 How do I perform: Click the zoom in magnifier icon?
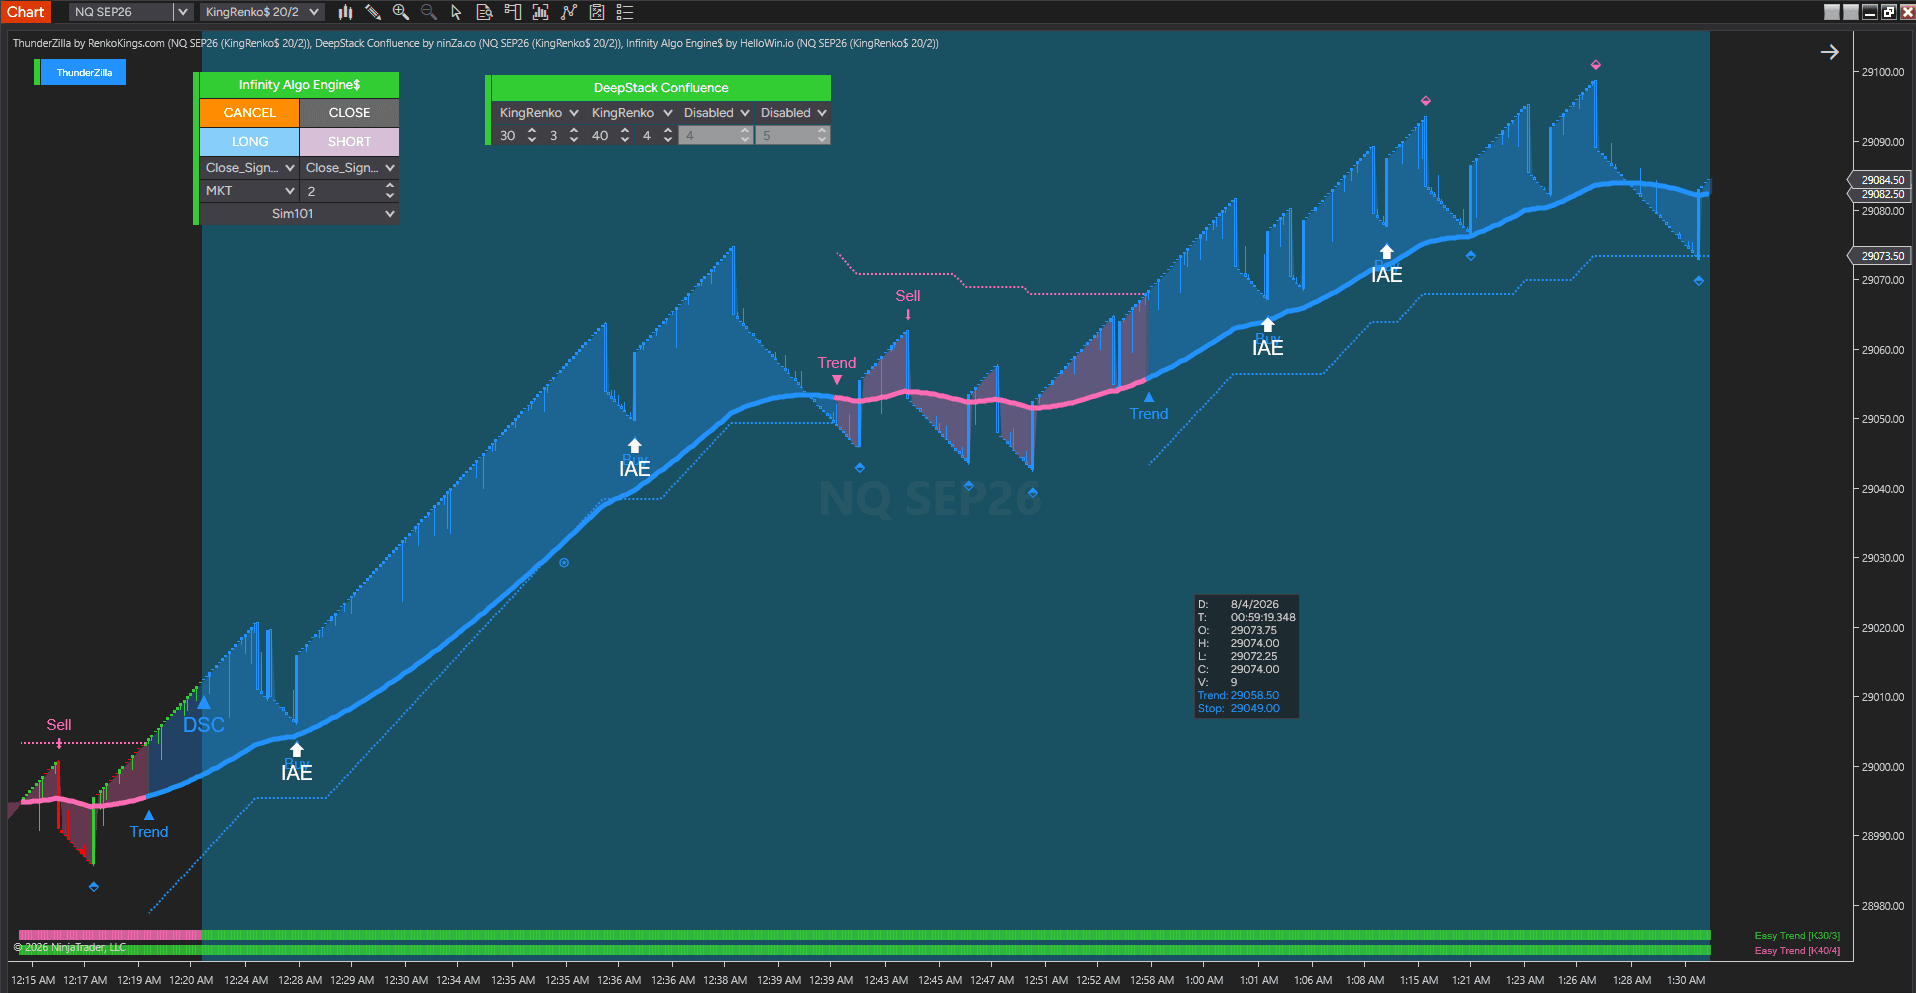click(x=401, y=12)
